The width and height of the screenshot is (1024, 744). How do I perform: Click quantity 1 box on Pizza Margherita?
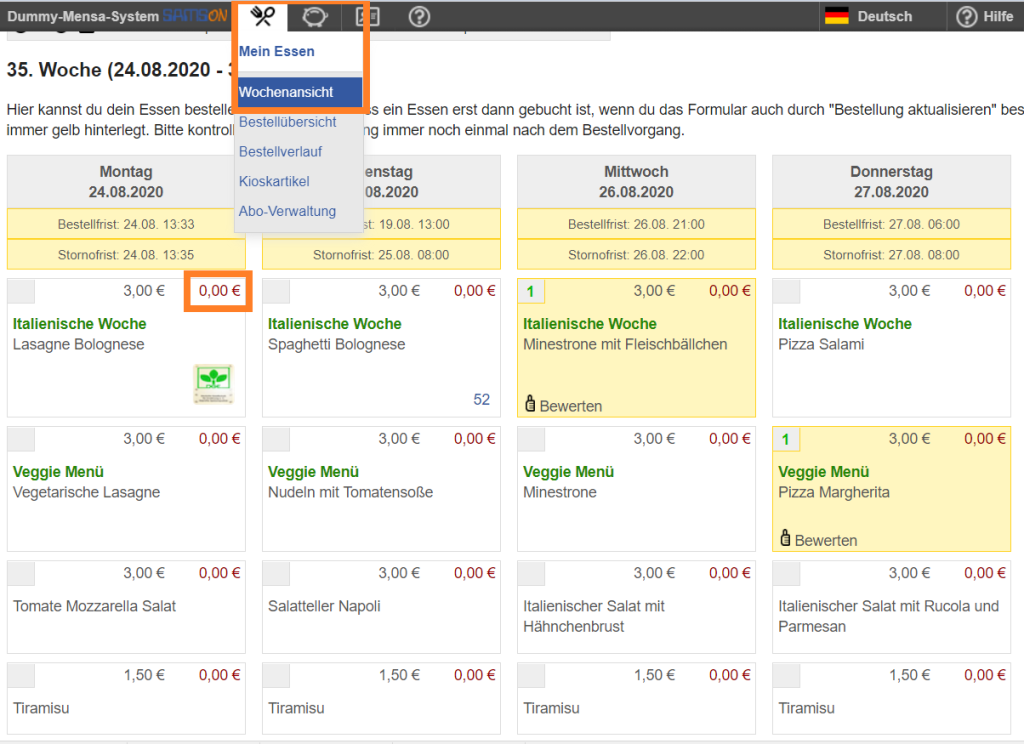click(x=787, y=439)
